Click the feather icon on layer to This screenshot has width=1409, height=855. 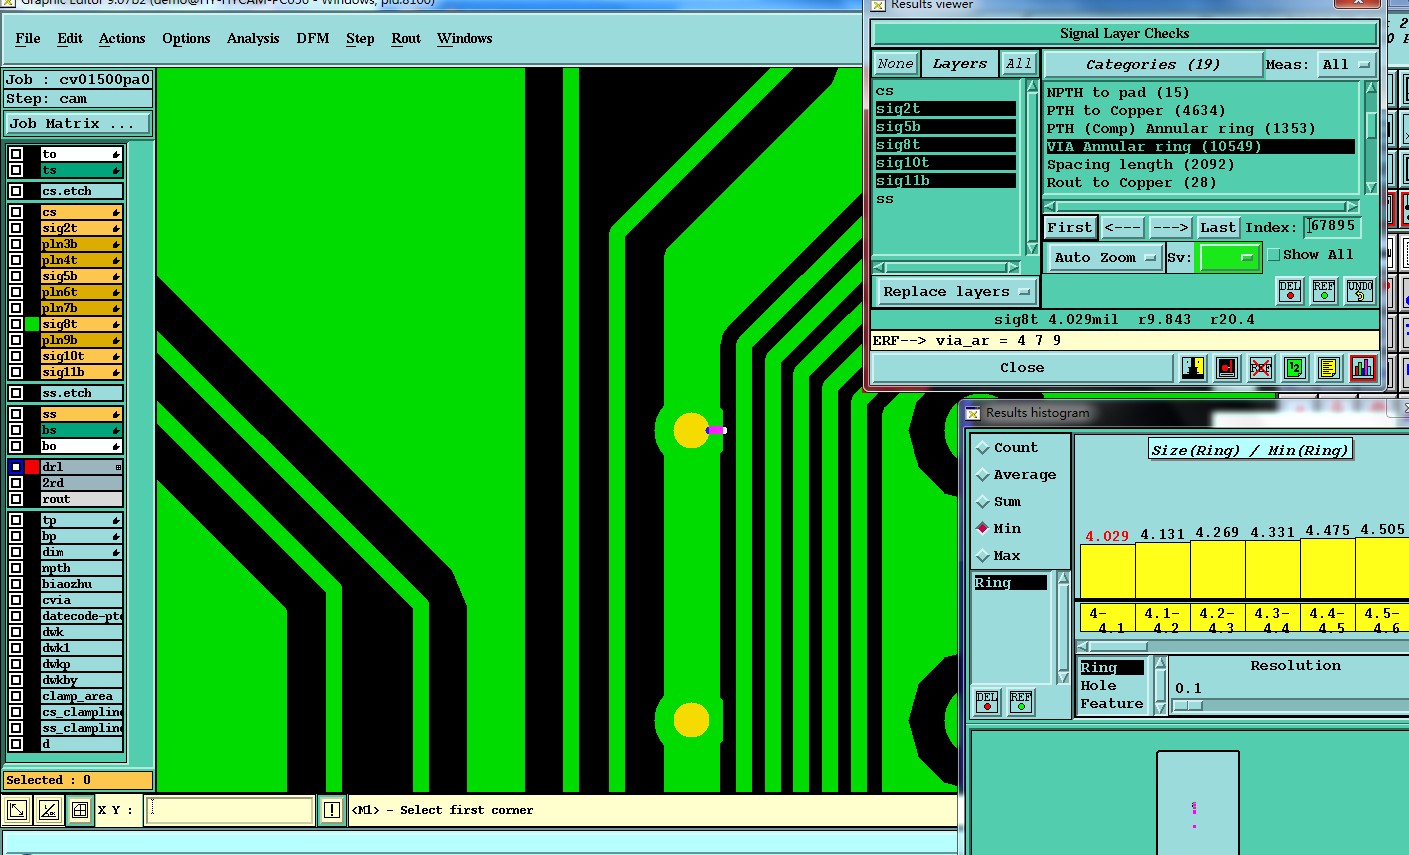[116, 155]
